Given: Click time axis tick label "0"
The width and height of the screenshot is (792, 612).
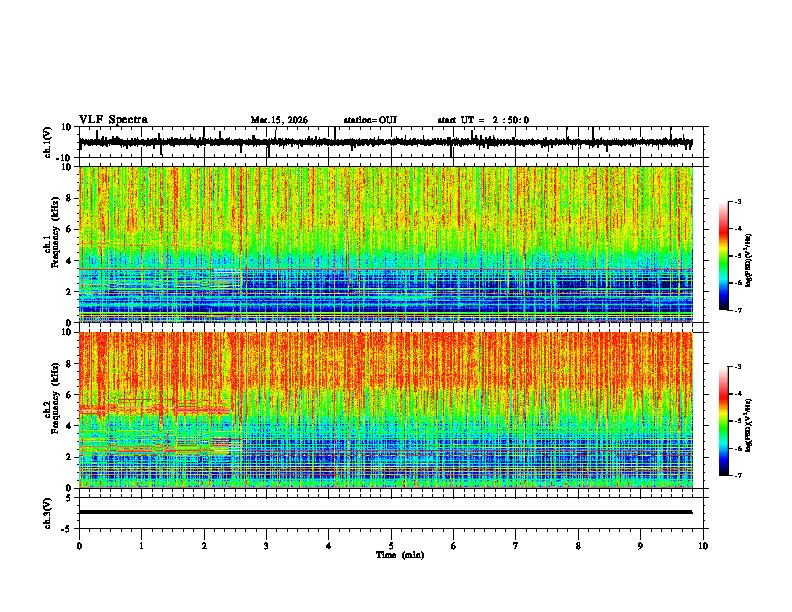Looking at the screenshot, I should pyautogui.click(x=79, y=546).
